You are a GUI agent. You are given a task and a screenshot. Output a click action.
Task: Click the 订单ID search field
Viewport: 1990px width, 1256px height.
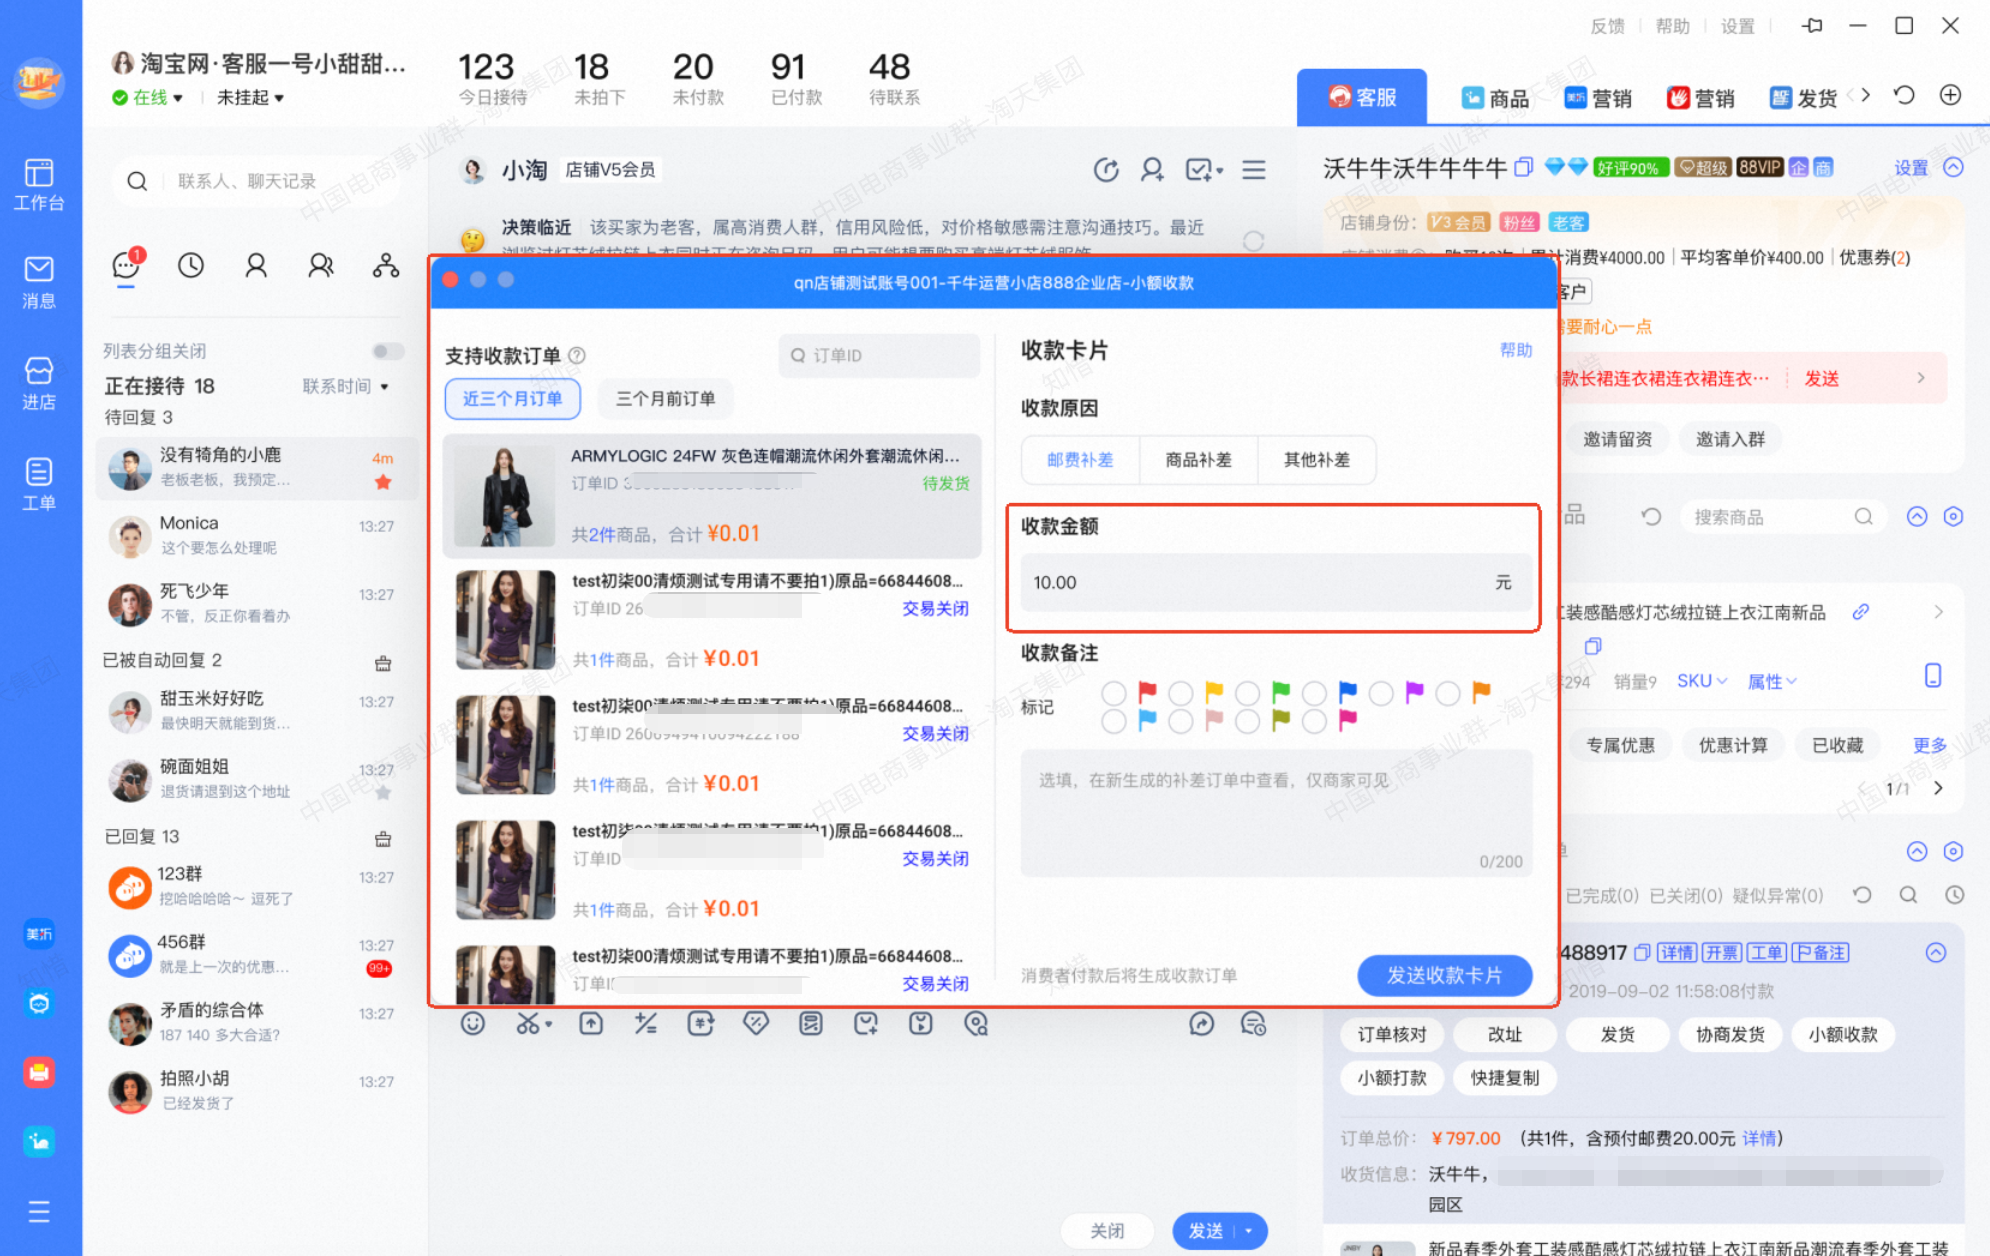879,355
